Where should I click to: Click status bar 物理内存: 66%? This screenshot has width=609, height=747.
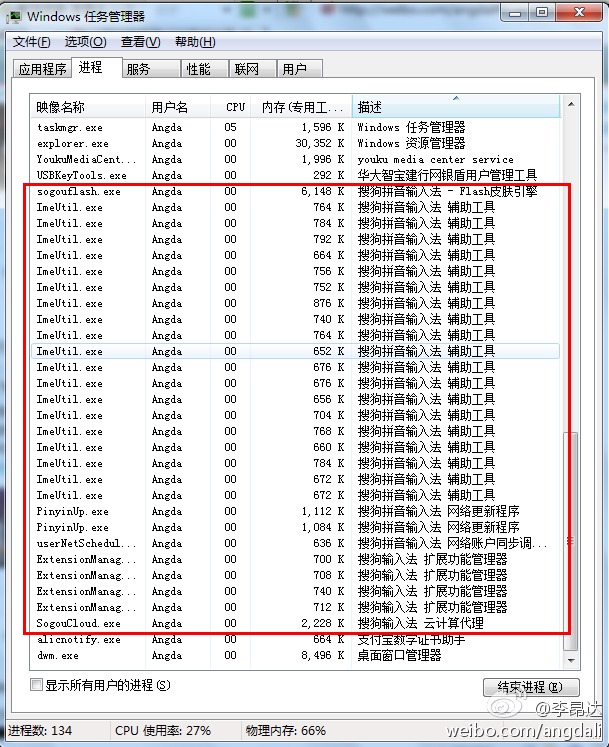285,730
